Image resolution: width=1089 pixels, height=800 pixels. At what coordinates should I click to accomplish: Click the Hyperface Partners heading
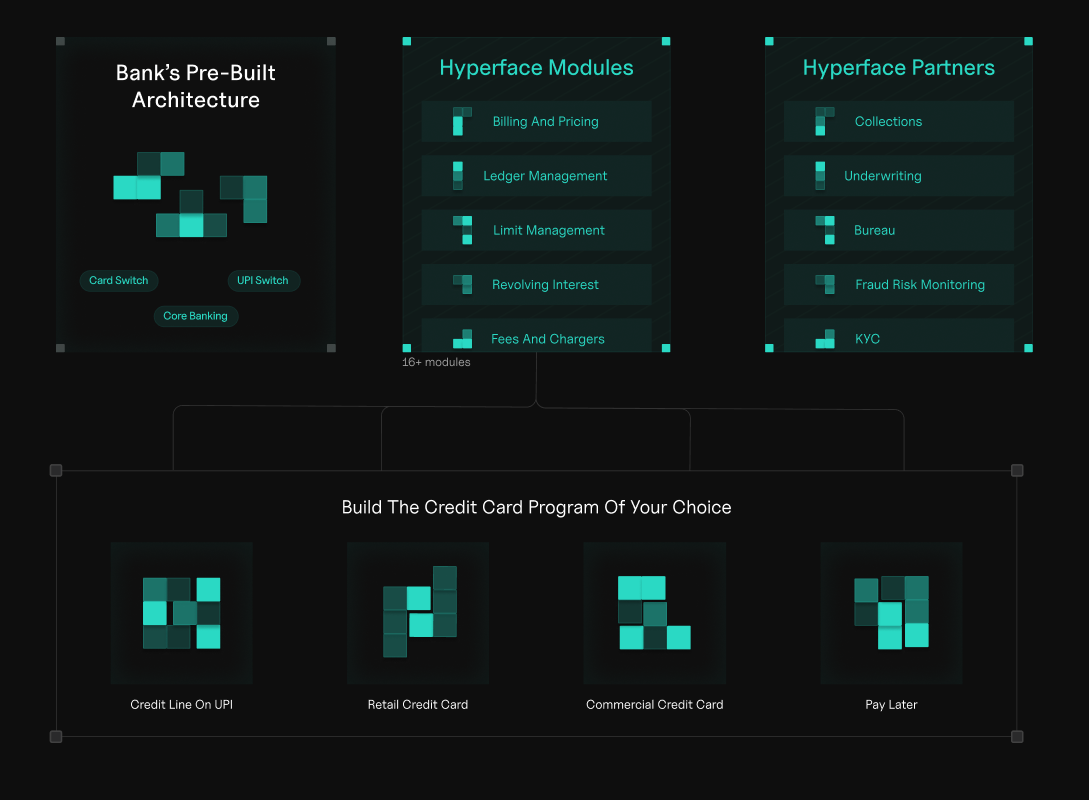[x=899, y=67]
